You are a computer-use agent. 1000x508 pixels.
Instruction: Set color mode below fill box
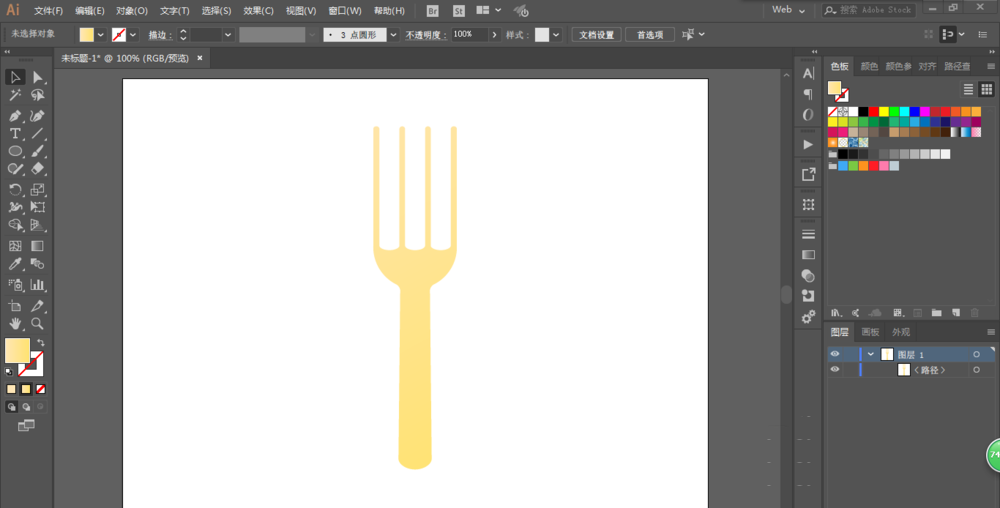tap(11, 389)
